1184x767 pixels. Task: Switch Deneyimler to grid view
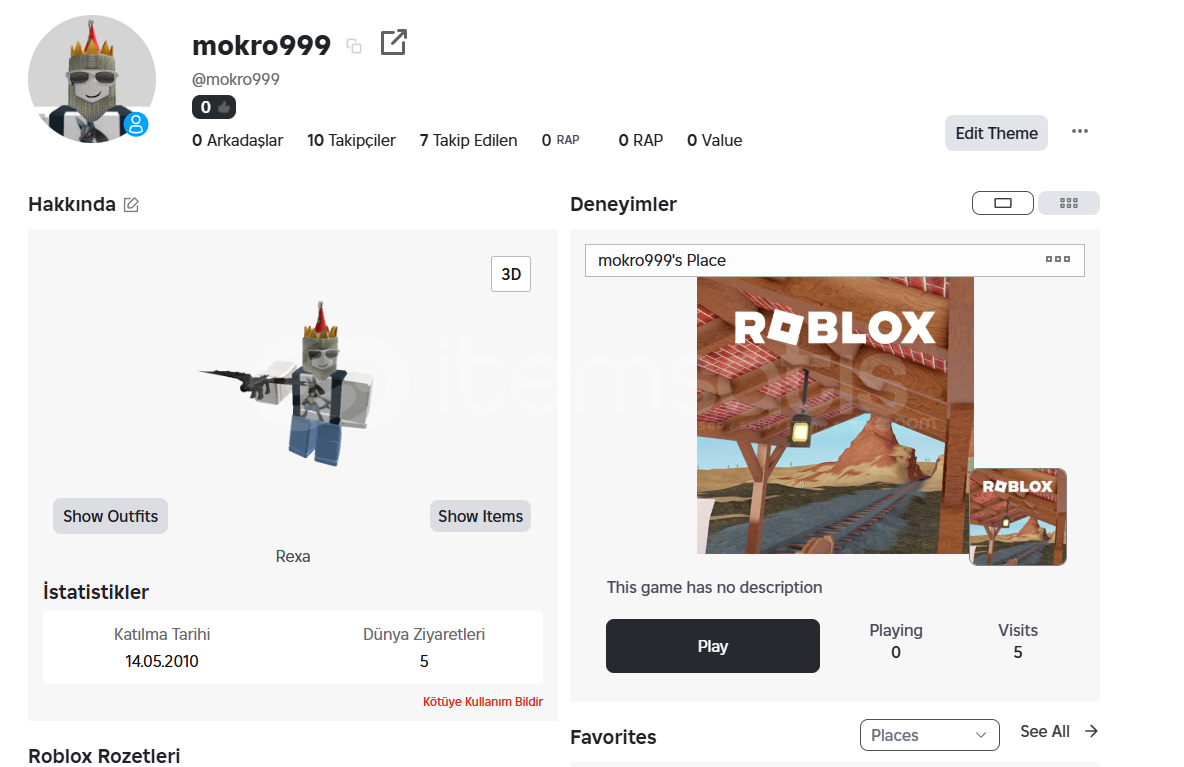point(1068,203)
